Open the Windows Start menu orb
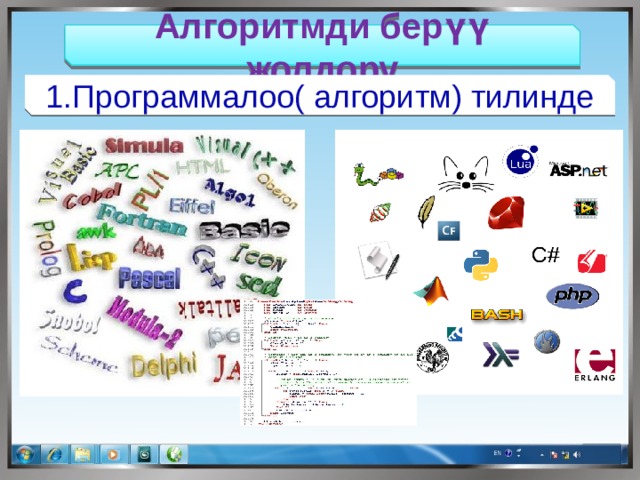 pos(24,454)
